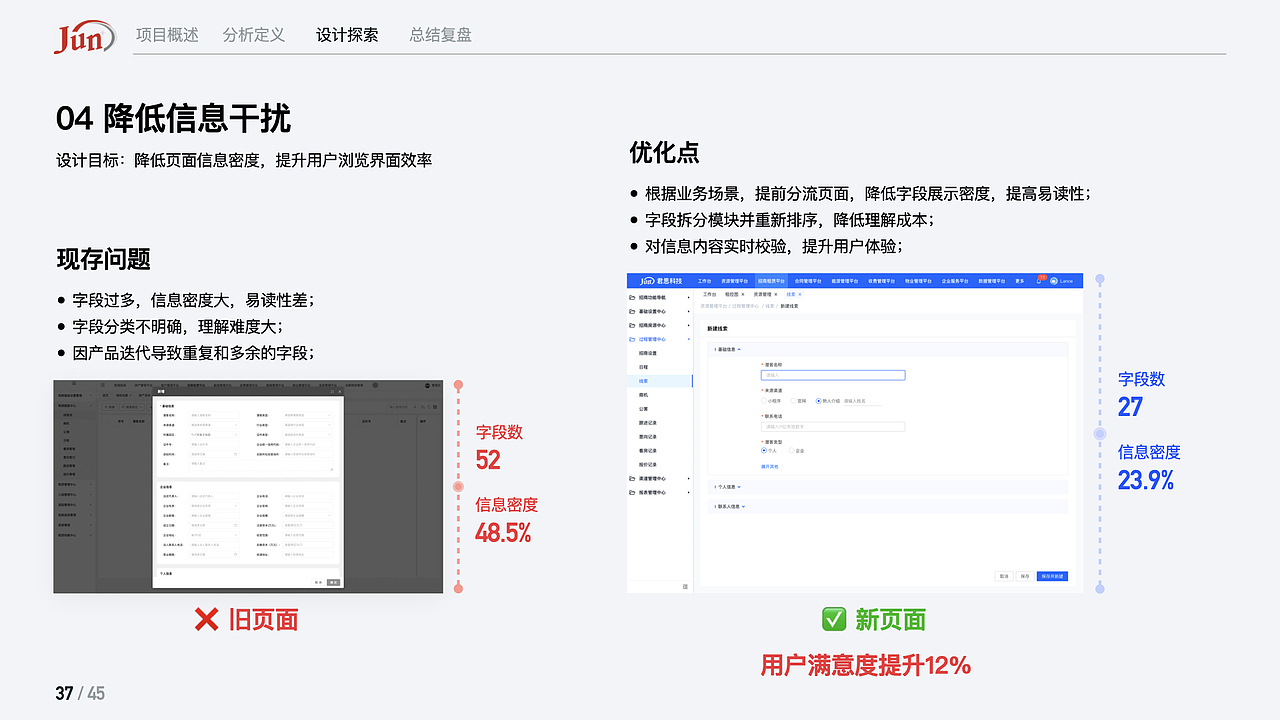The height and width of the screenshot is (720, 1280).
Task: Select 报价记录 in the sidebar submenu
Action: point(647,465)
